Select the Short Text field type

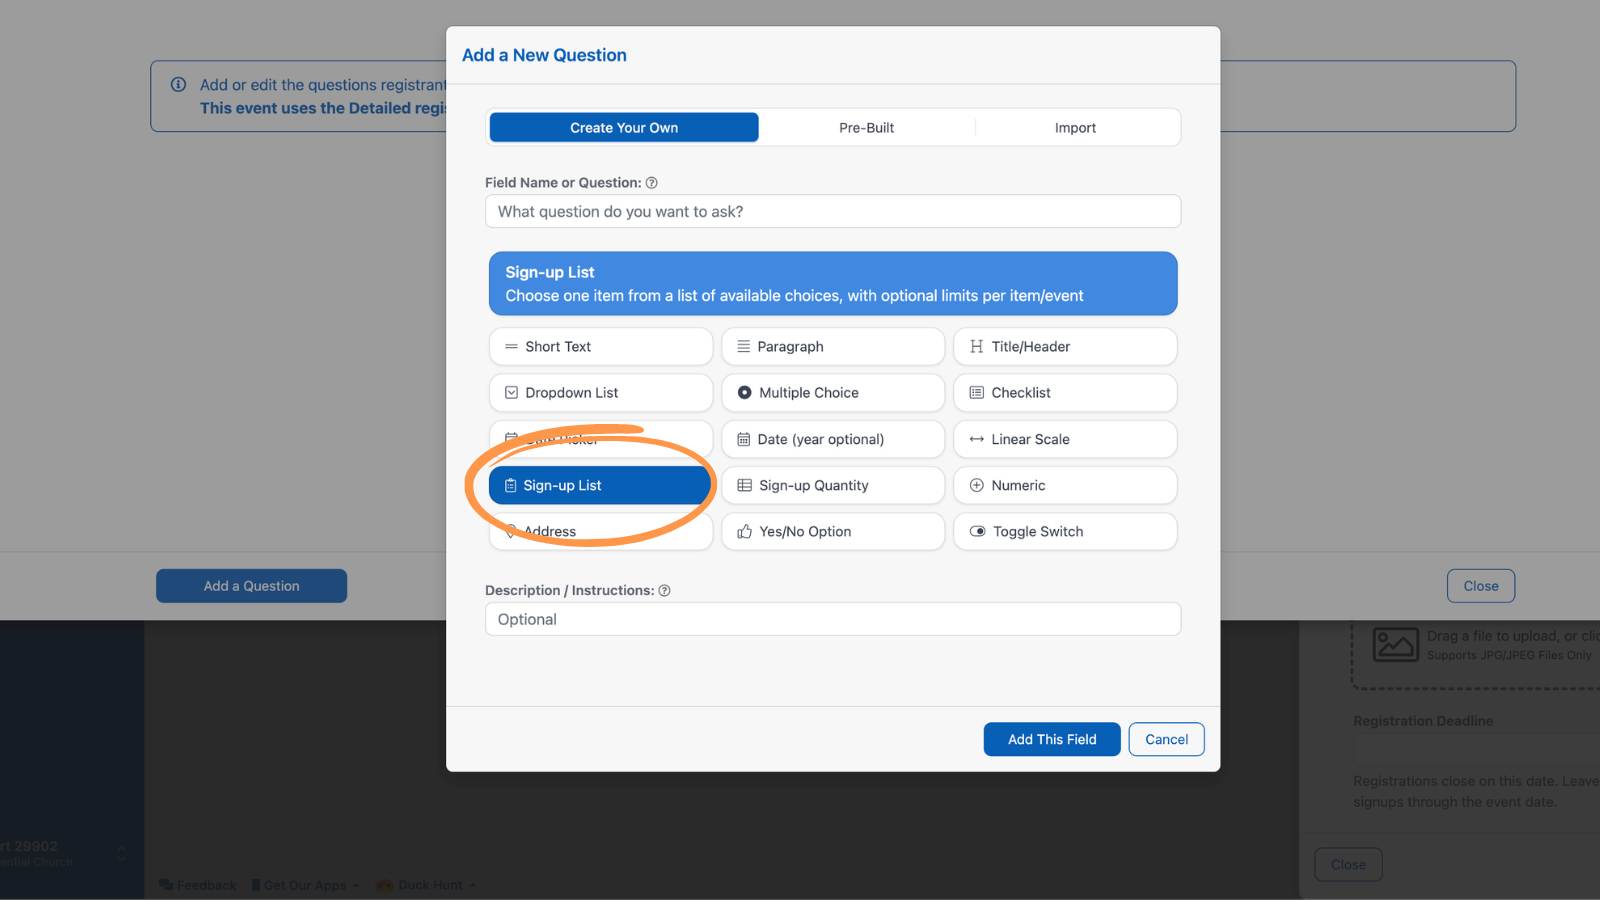coord(600,346)
